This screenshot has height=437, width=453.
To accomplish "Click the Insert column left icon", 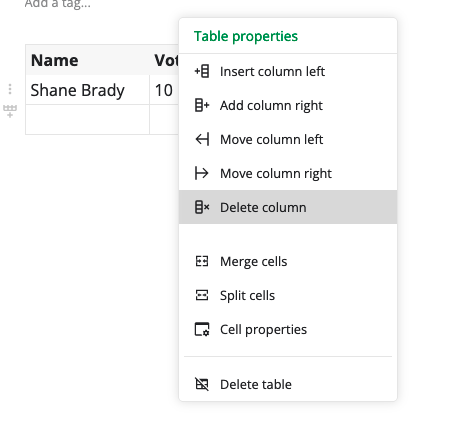I will pyautogui.click(x=202, y=71).
